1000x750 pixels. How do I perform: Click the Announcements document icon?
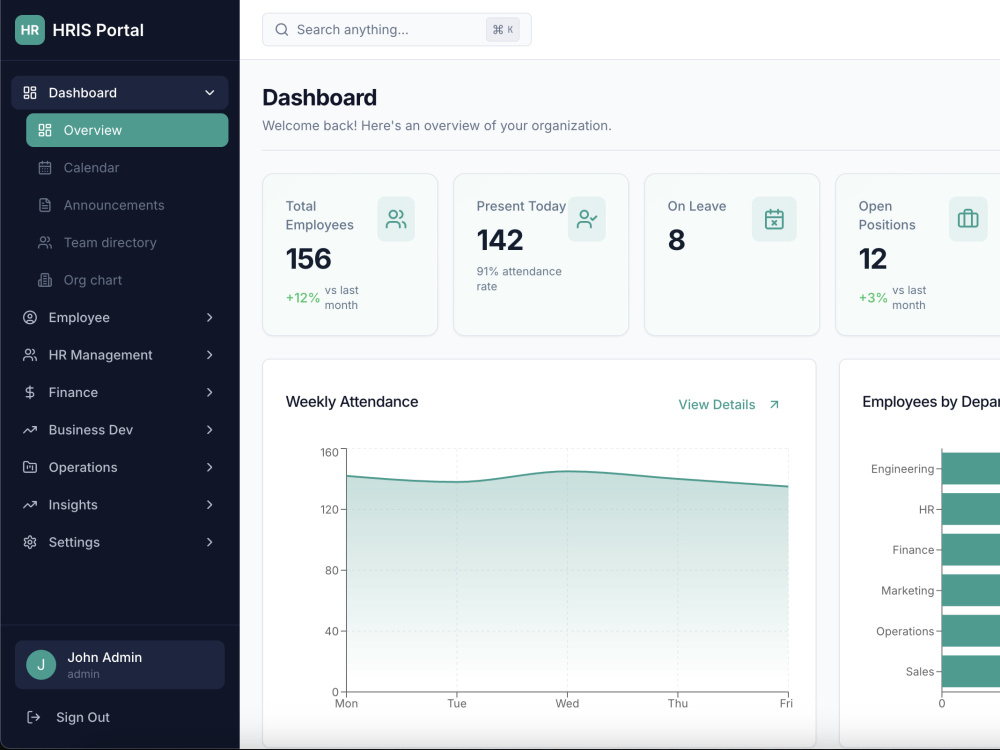(x=45, y=205)
